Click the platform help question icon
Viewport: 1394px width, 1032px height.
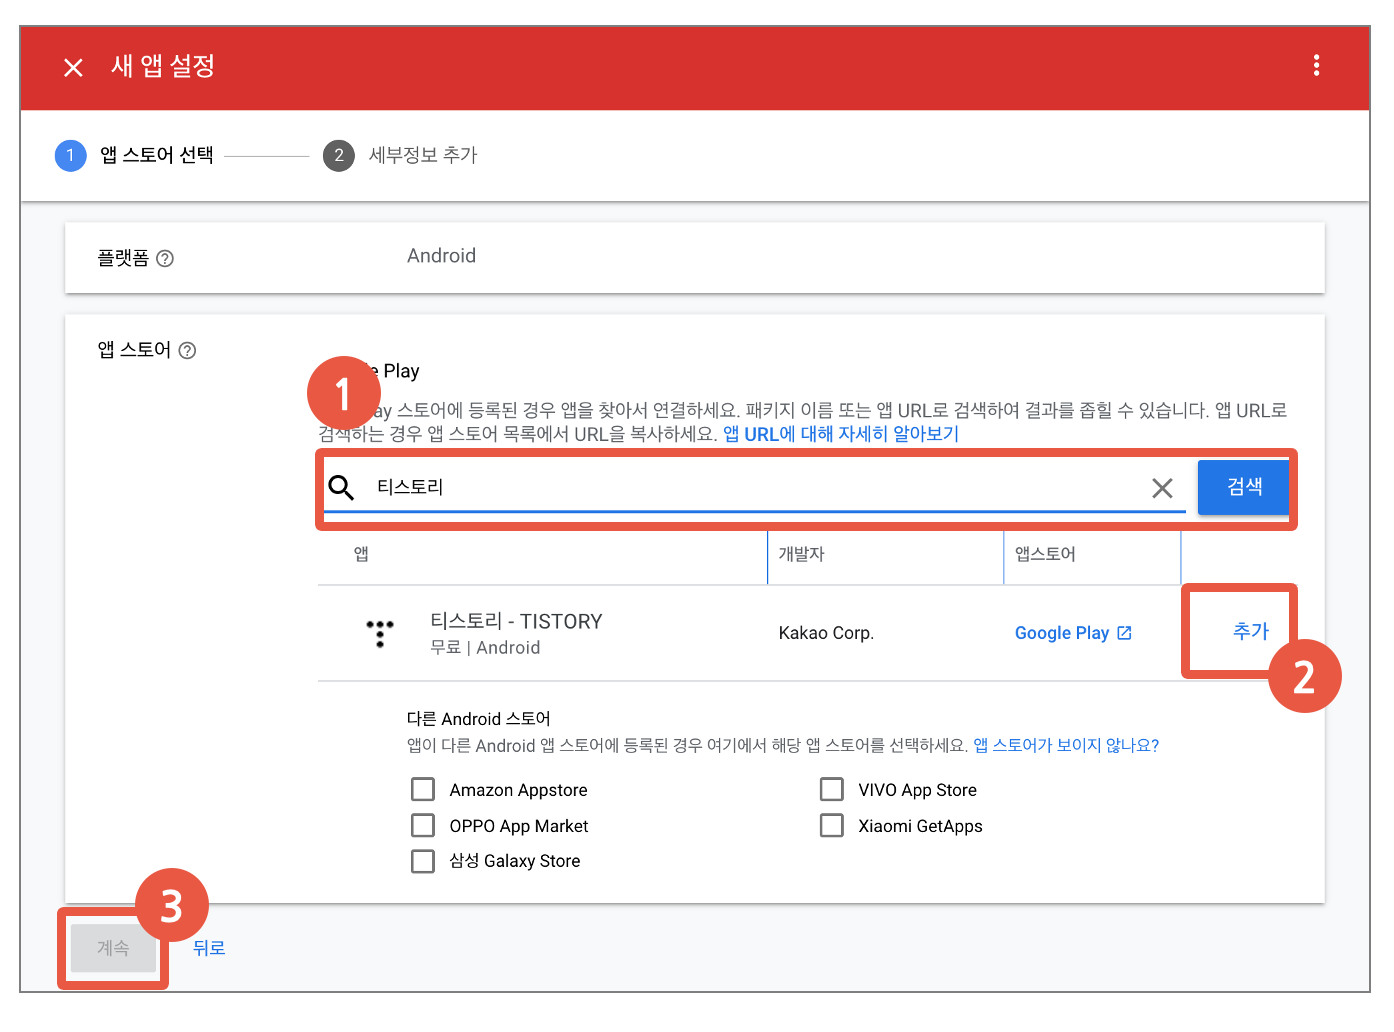point(165,258)
